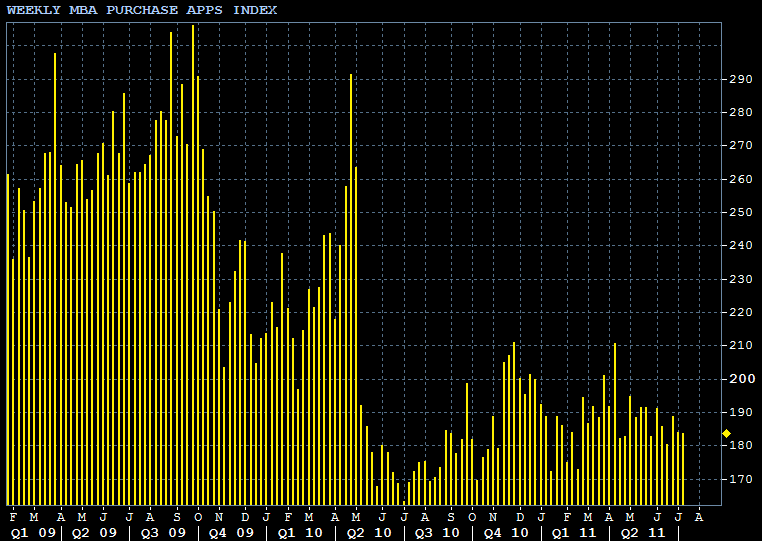Select the 250 label on the price axis
The height and width of the screenshot is (541, 762).
[740, 212]
